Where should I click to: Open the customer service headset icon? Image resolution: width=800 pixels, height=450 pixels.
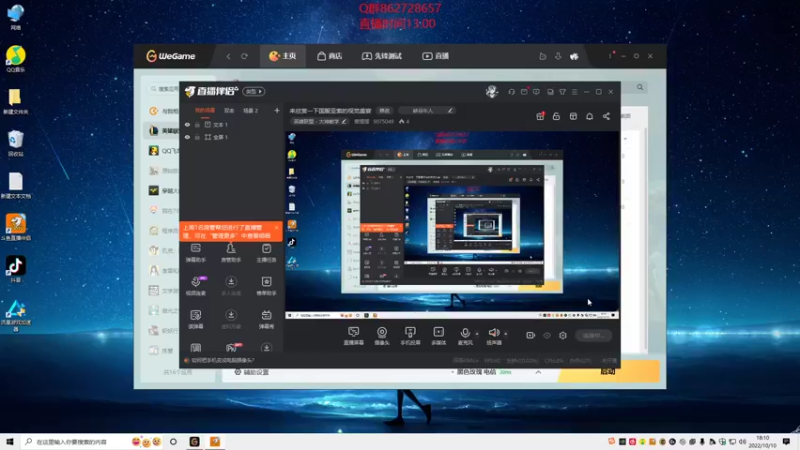(x=511, y=92)
